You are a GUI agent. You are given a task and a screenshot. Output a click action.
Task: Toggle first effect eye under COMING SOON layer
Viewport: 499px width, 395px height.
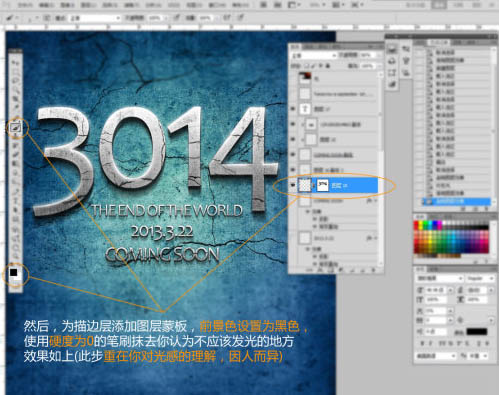[x=315, y=219]
